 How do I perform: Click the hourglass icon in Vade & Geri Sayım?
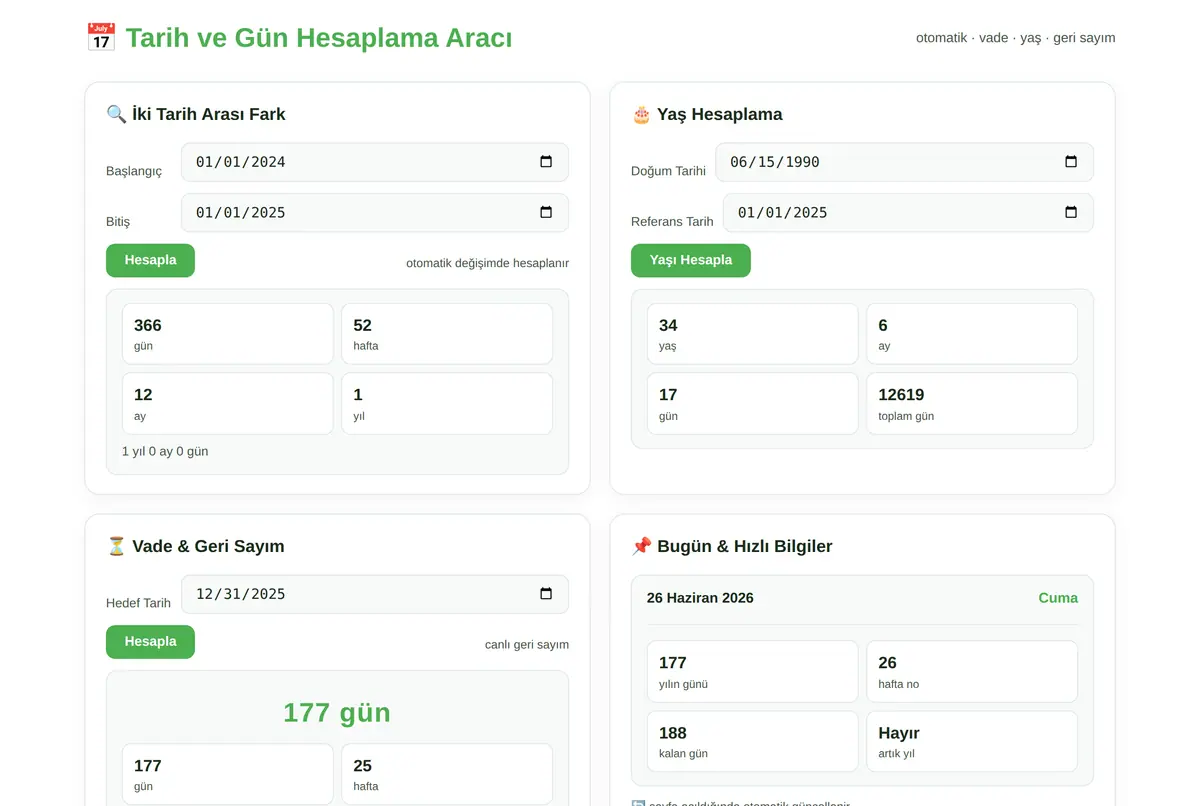[x=116, y=546]
